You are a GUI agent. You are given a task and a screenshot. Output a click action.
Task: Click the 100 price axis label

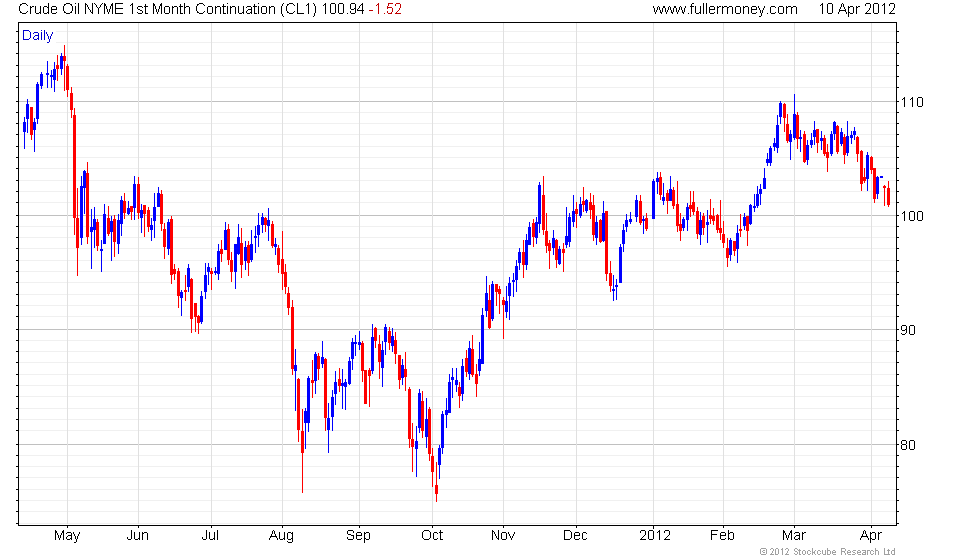[x=911, y=216]
